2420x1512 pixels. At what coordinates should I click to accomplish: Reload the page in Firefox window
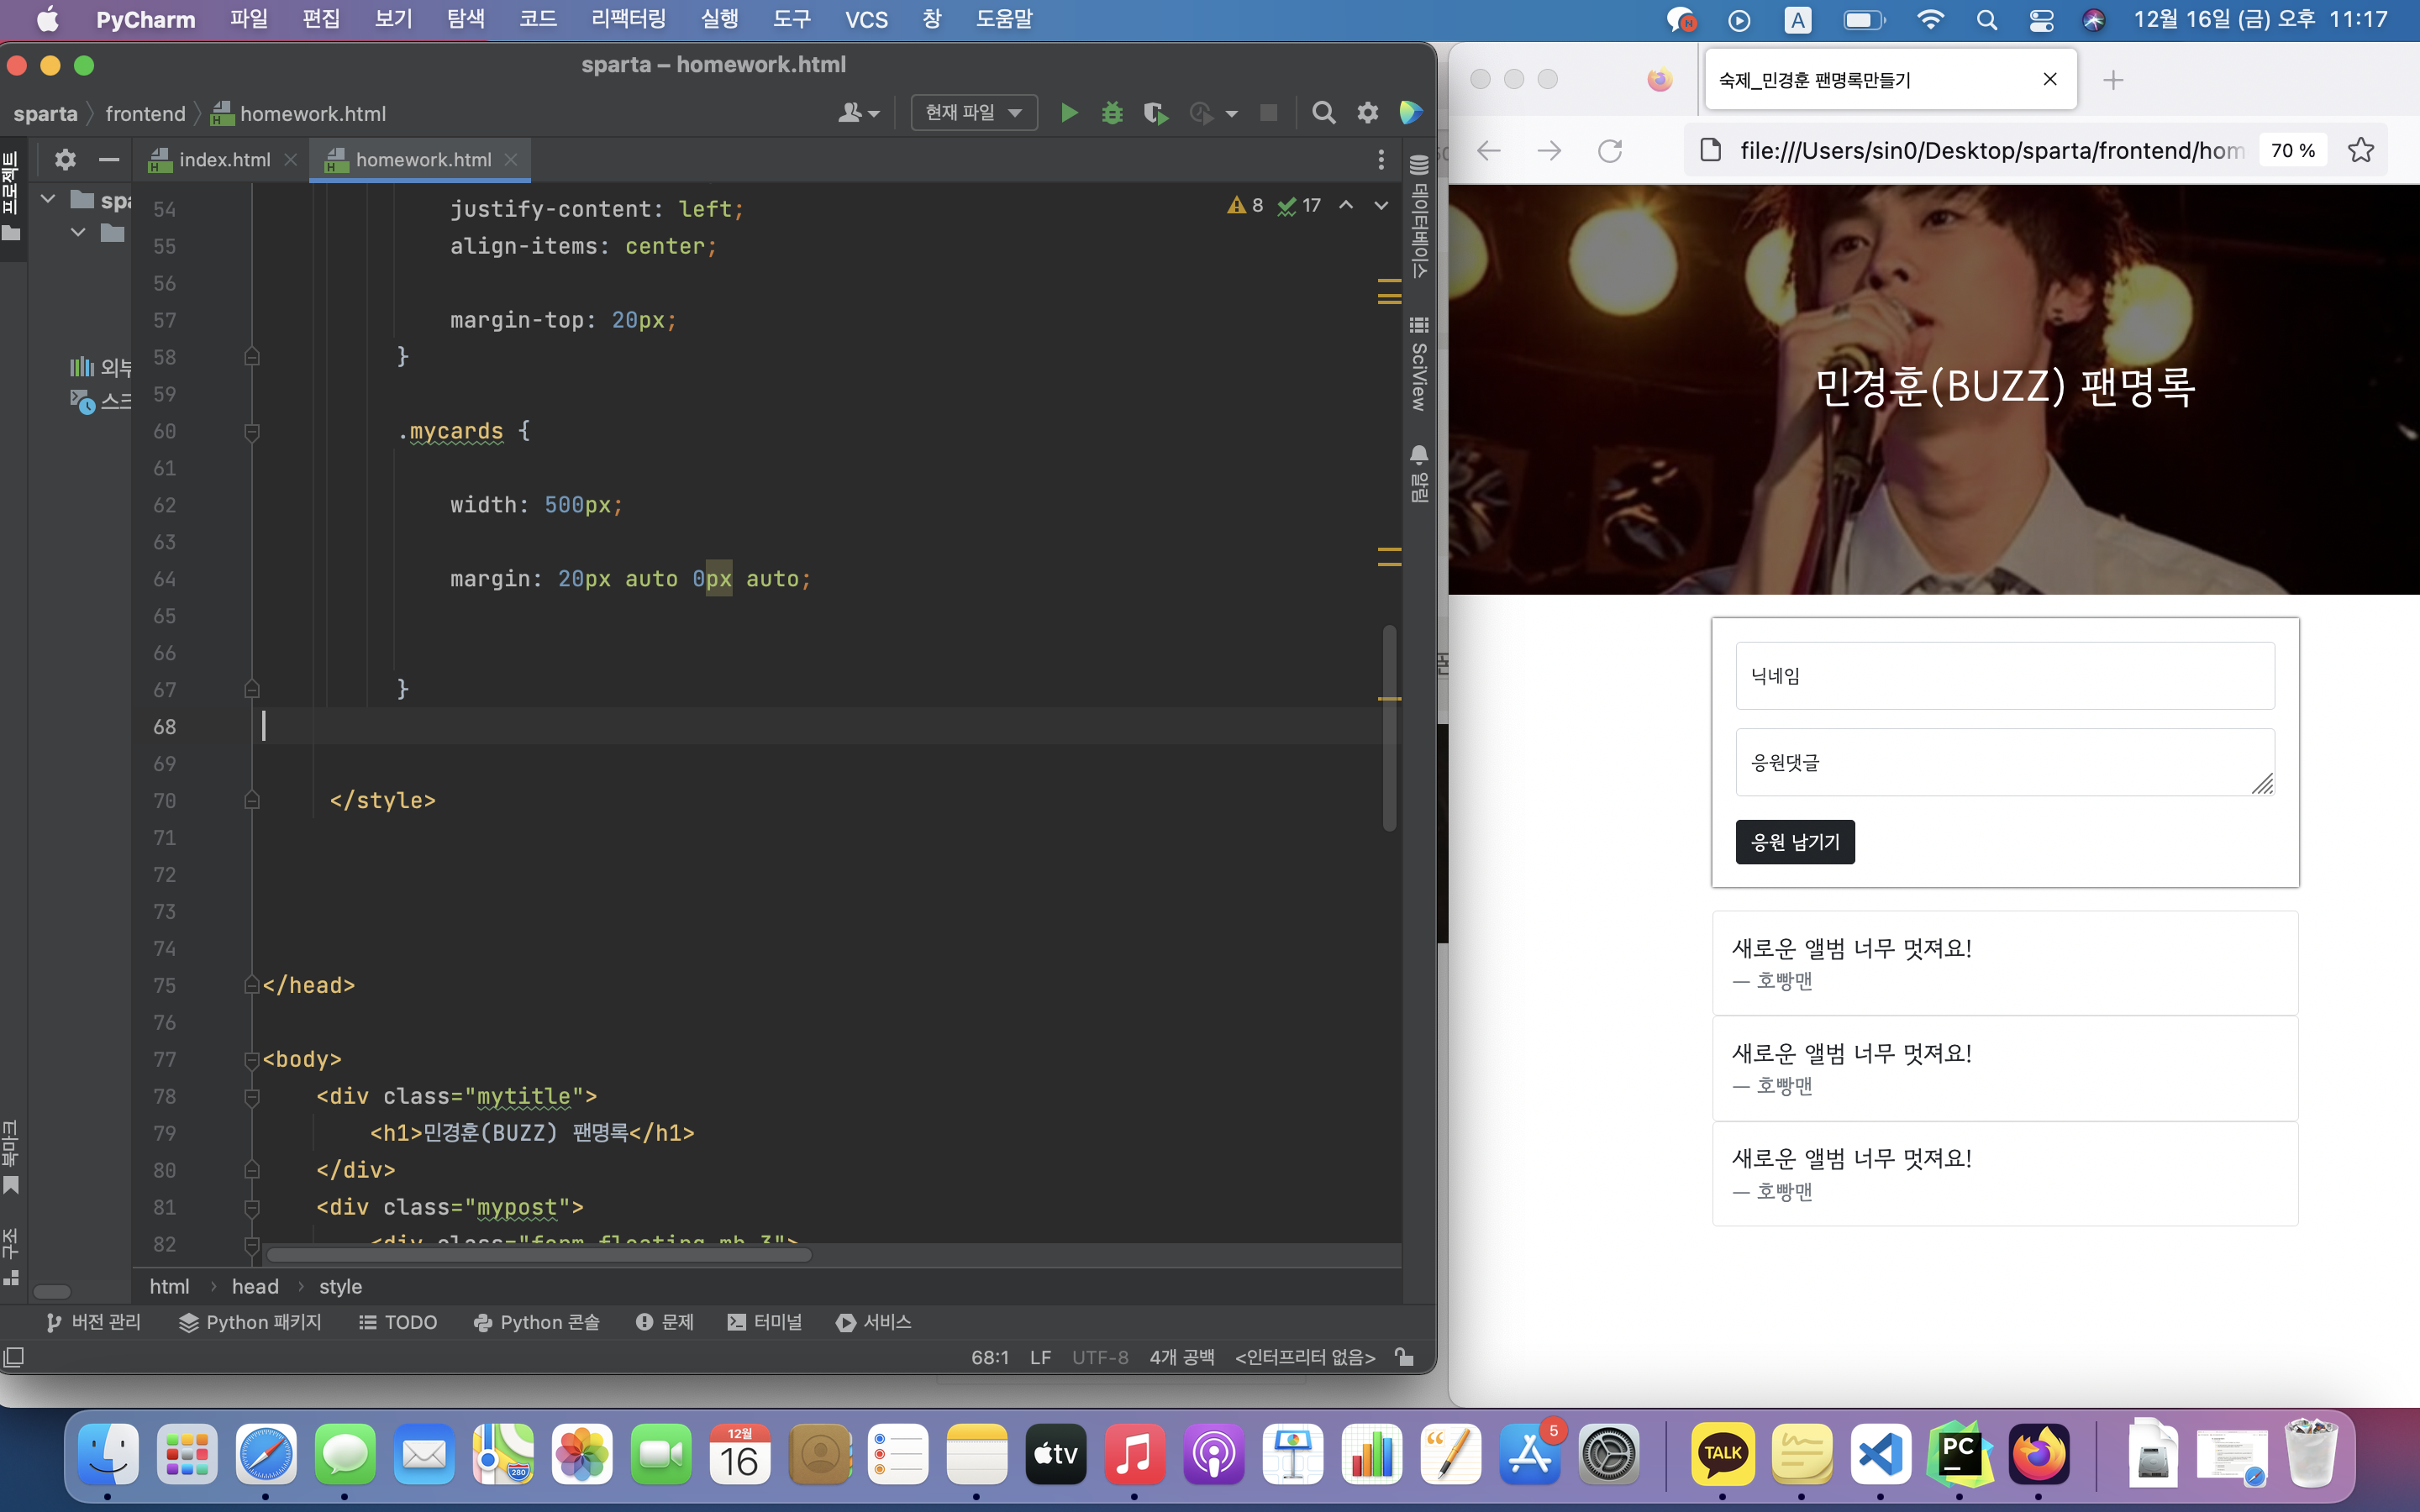click(1609, 151)
